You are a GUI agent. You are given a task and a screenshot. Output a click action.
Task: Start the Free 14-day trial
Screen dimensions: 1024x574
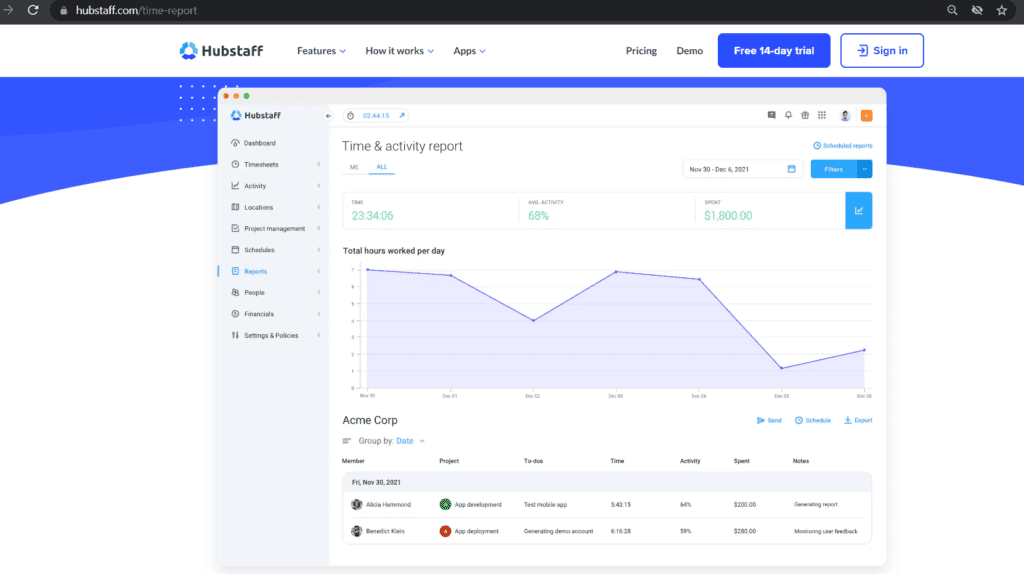point(774,50)
